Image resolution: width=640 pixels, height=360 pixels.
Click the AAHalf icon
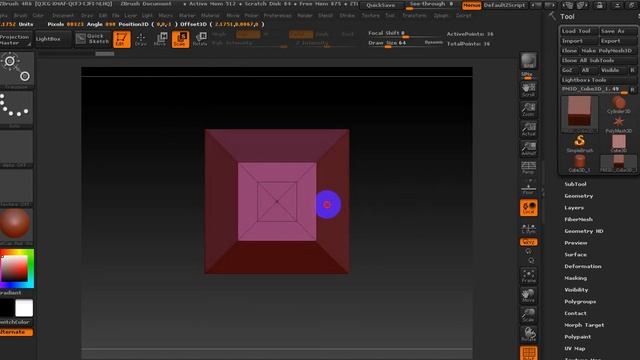click(529, 149)
